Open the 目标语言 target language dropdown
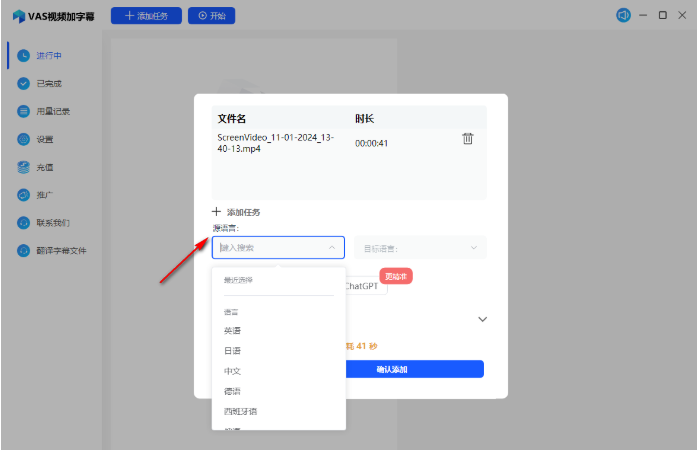697x450 pixels. (420, 248)
